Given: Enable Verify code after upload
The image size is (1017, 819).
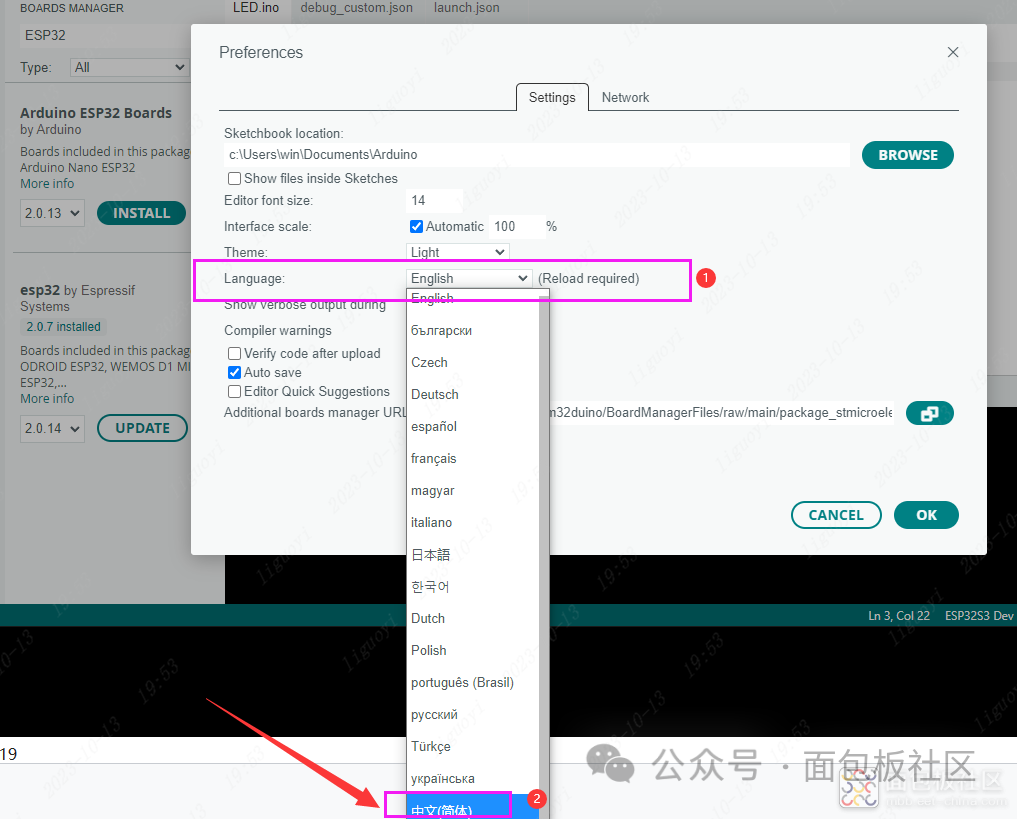Looking at the screenshot, I should pyautogui.click(x=234, y=353).
